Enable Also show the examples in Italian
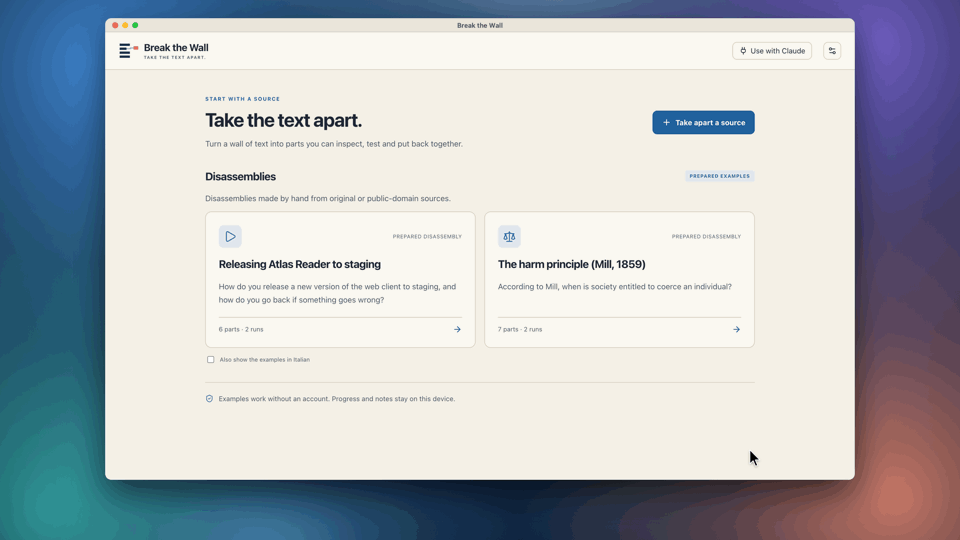 click(x=211, y=359)
